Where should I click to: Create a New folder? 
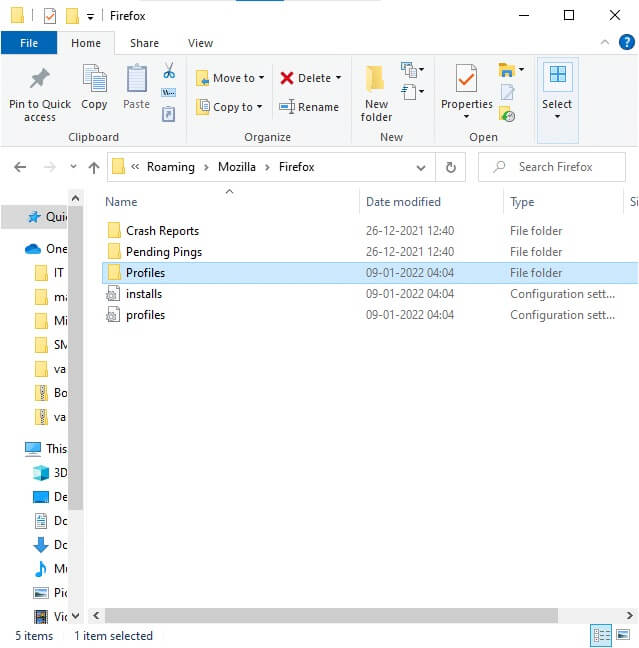point(376,93)
